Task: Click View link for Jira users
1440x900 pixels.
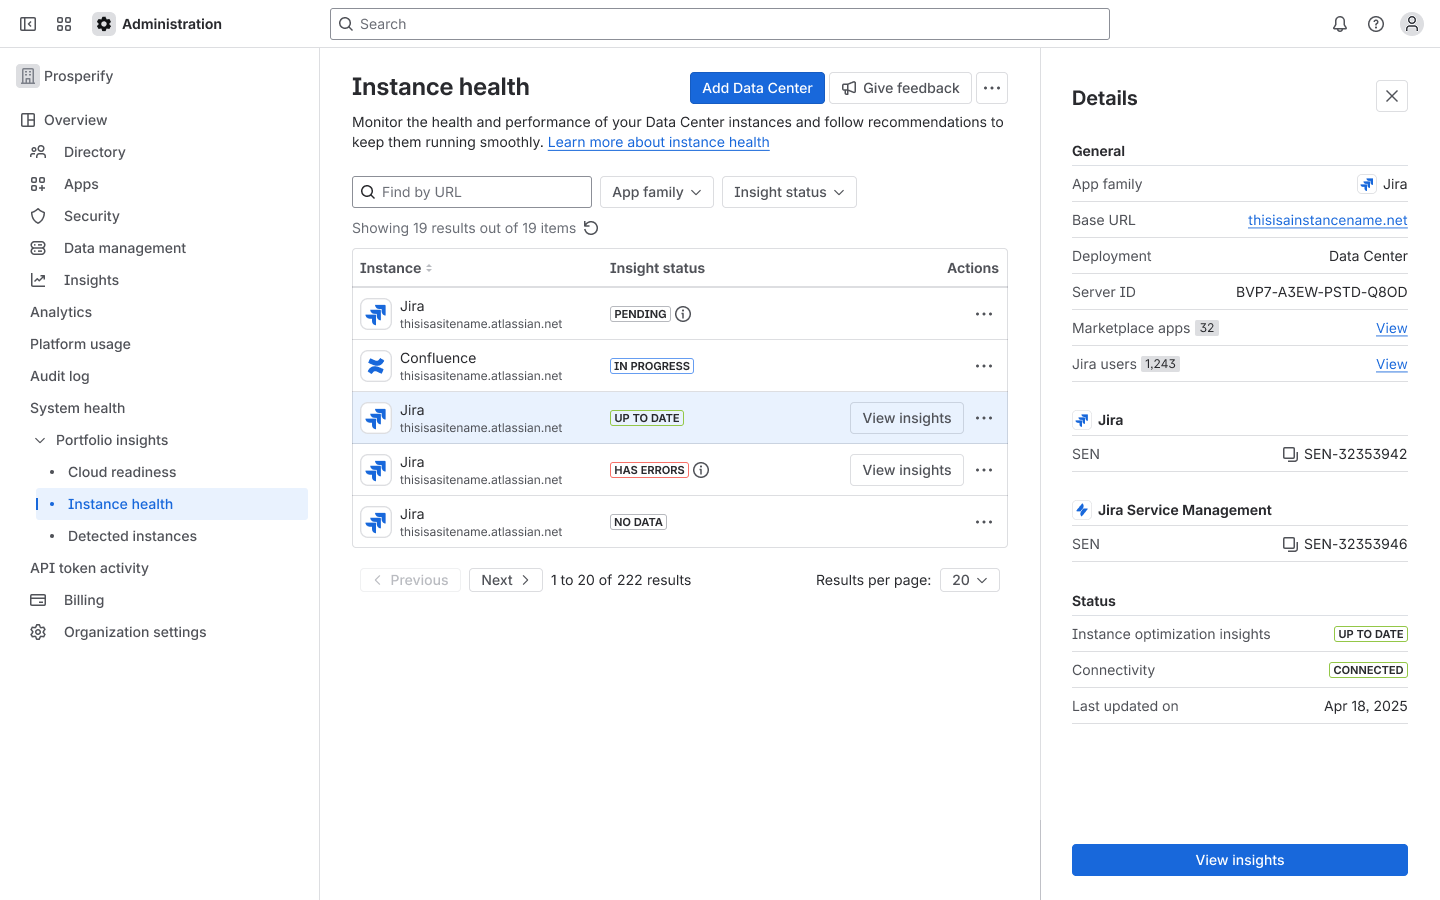Action: 1392,364
